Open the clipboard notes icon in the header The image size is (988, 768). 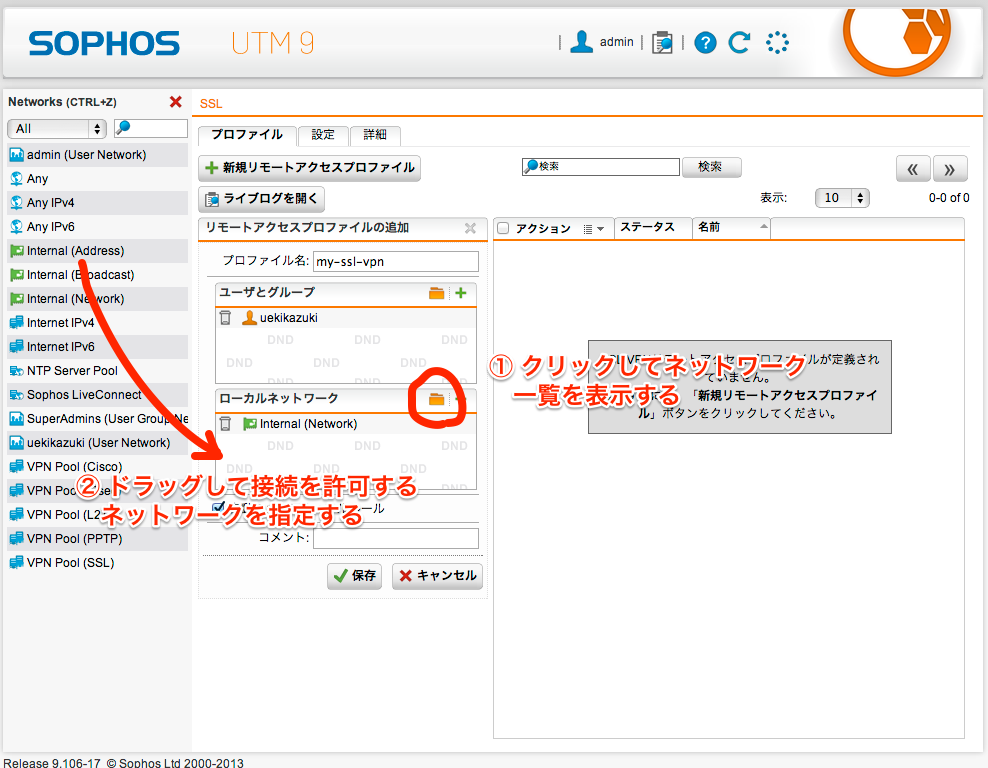(x=662, y=42)
